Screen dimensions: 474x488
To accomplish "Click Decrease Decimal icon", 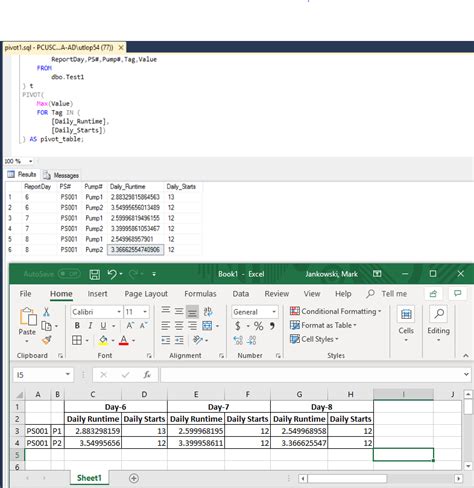I will (x=252, y=340).
